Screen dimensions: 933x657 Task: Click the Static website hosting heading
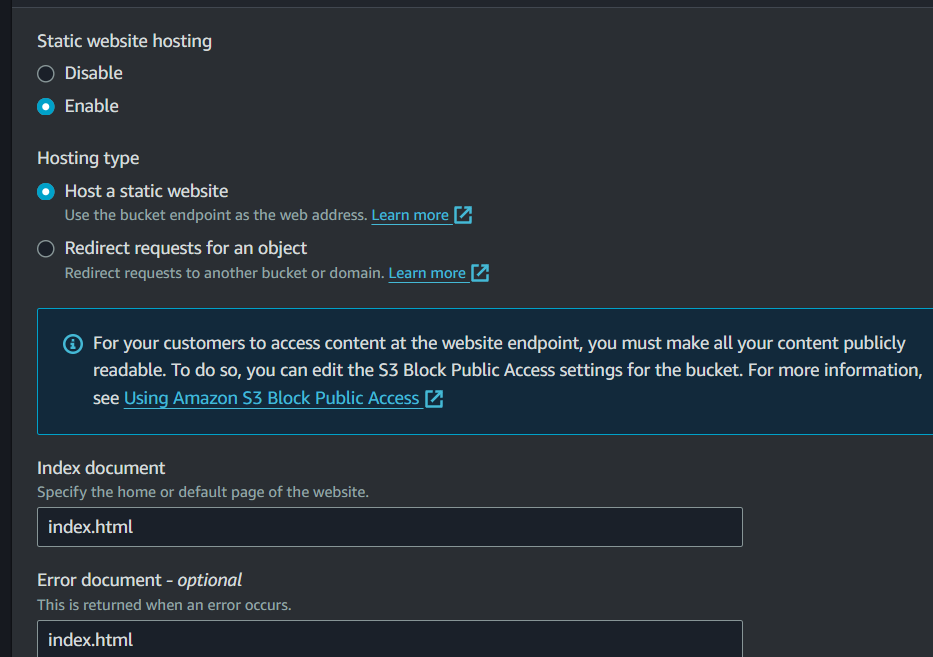click(124, 41)
